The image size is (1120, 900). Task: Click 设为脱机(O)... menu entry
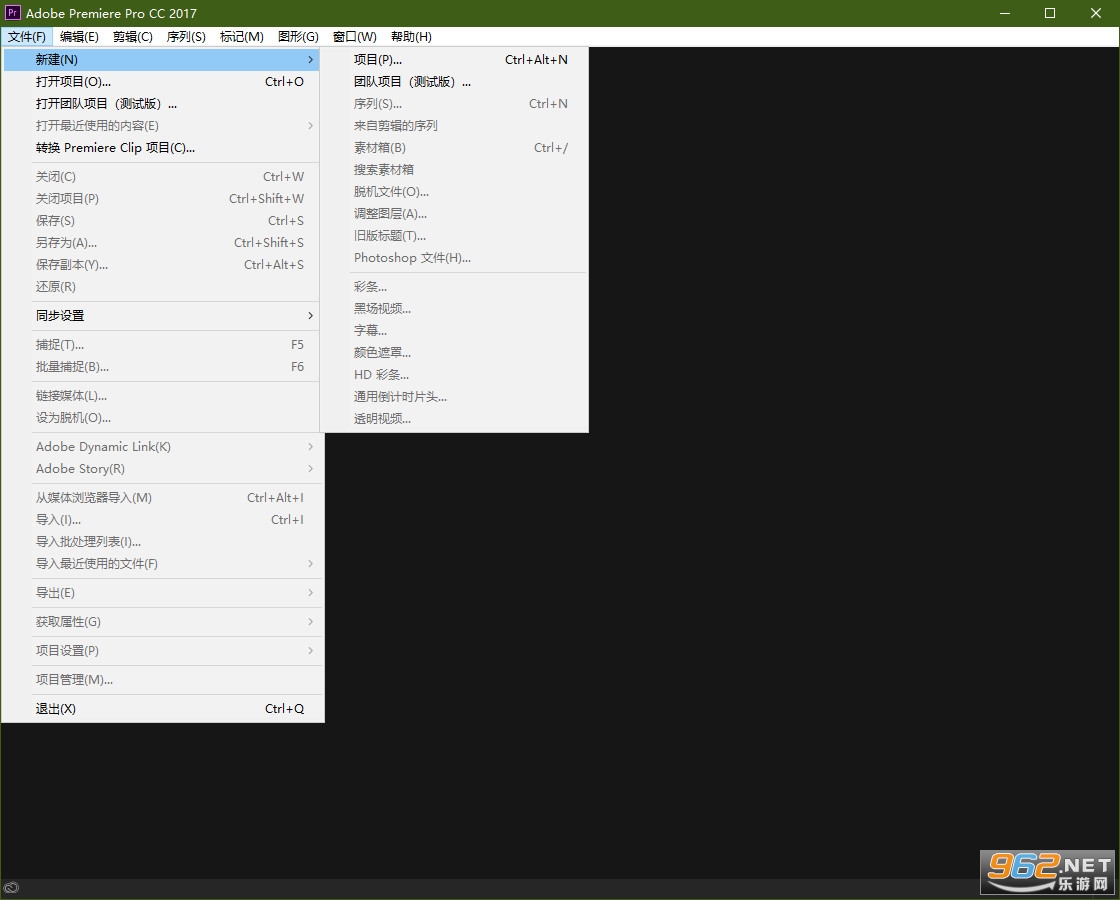tap(161, 418)
